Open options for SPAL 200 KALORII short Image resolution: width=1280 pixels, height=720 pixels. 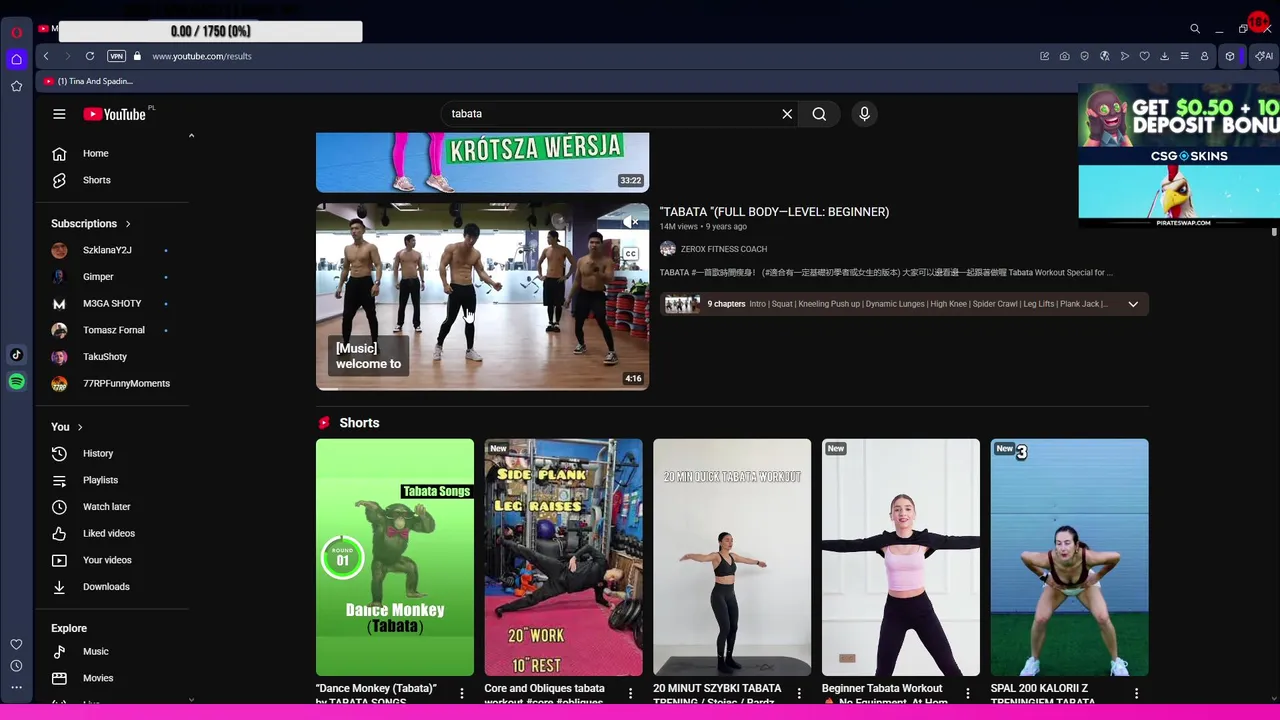(x=1136, y=693)
